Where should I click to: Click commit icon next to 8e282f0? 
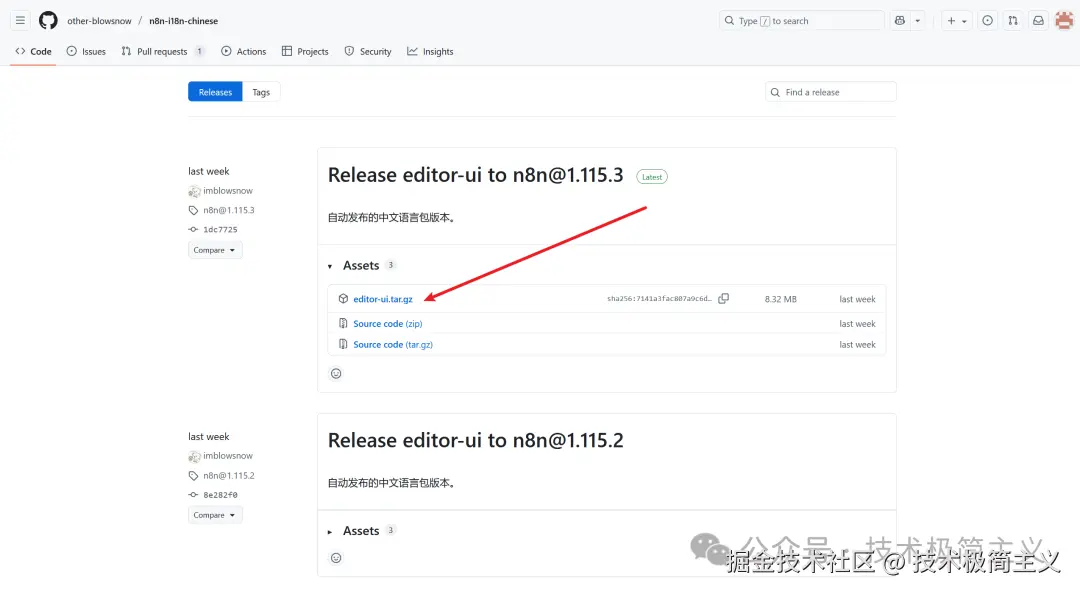click(x=194, y=495)
